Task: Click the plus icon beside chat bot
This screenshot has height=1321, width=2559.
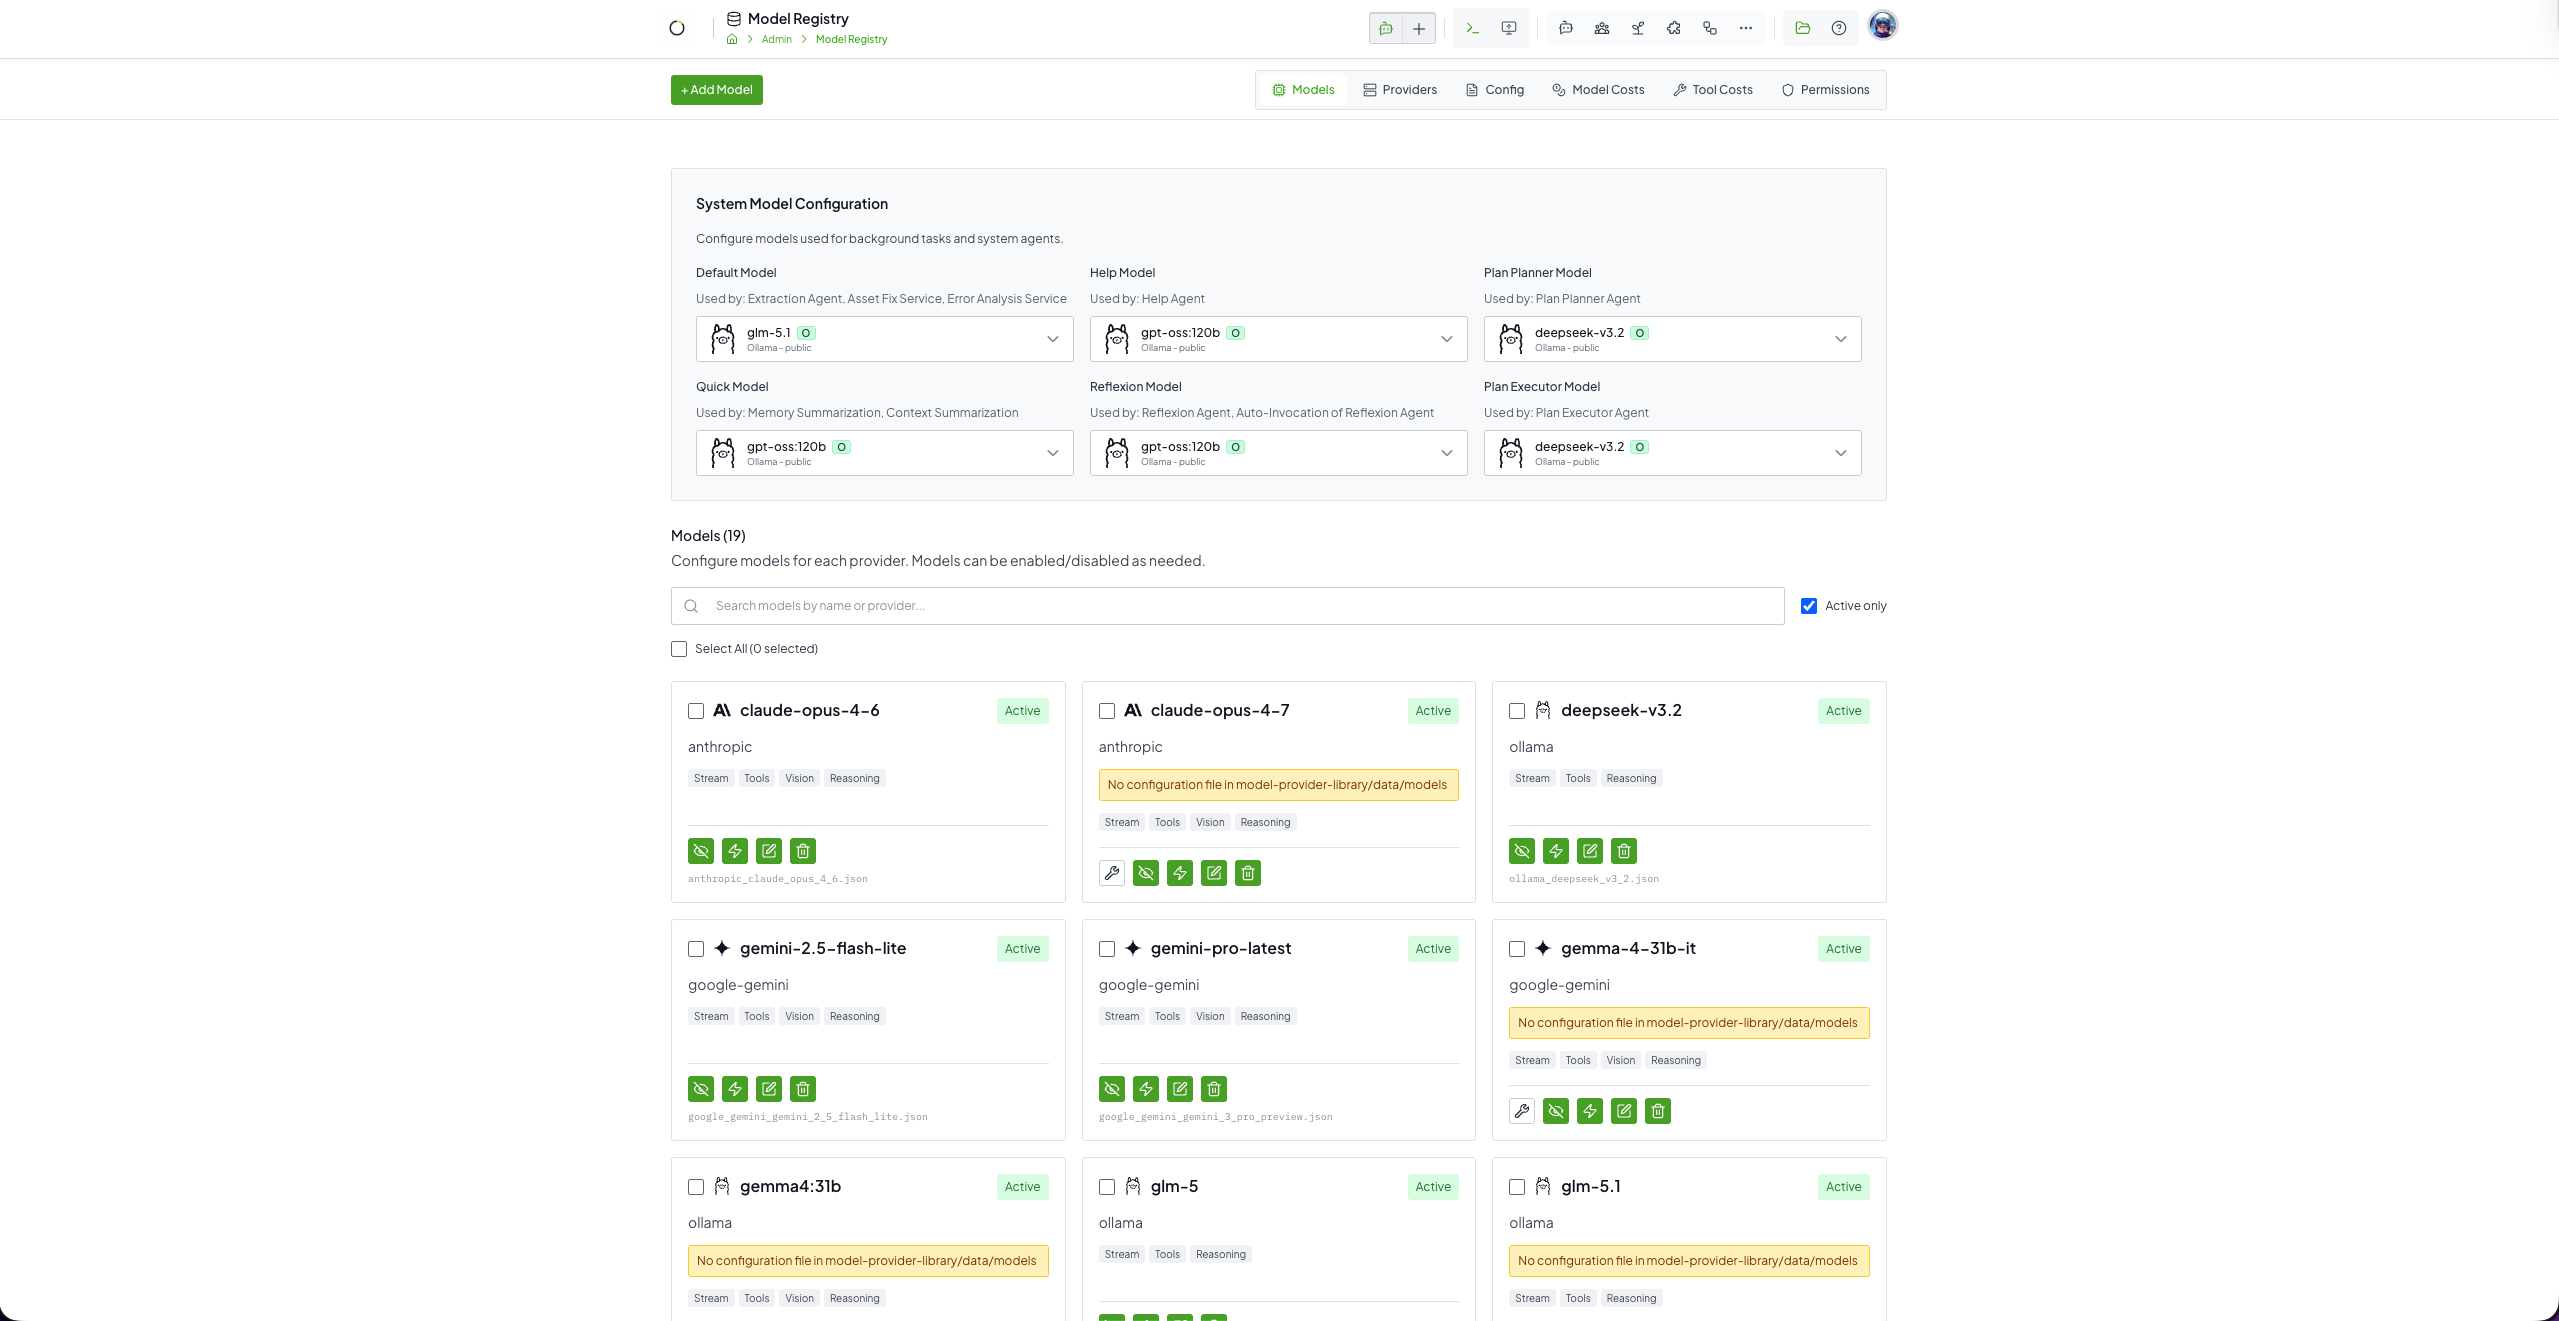Action: [1419, 28]
